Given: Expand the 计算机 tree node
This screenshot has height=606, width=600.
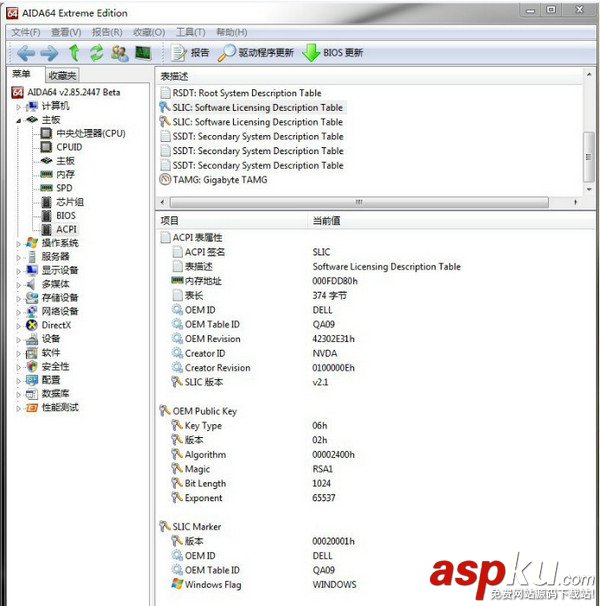Looking at the screenshot, I should coord(18,107).
